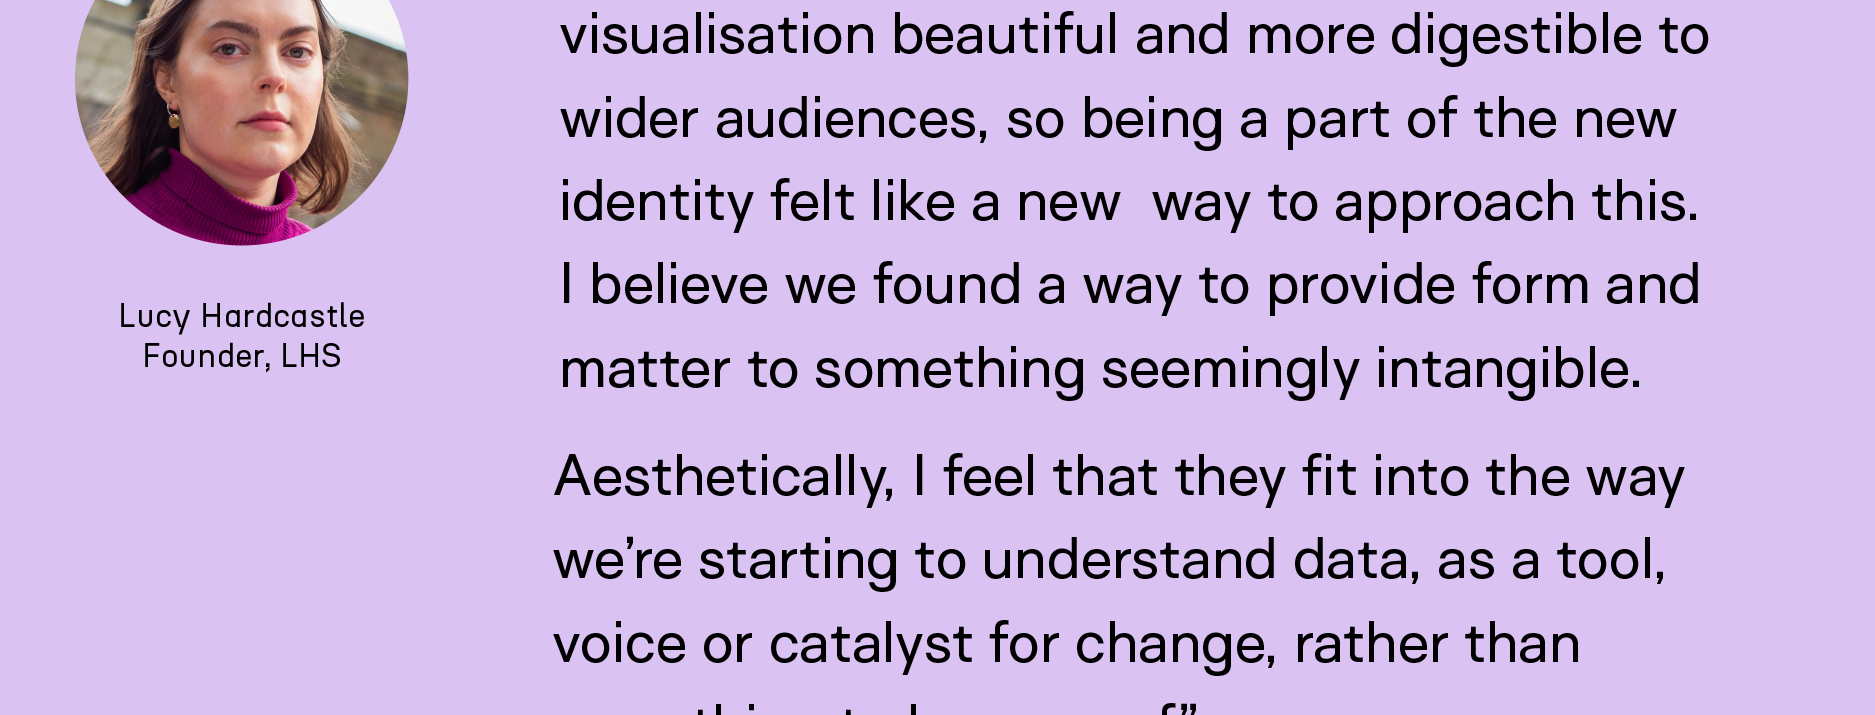Click the word seemingly
The height and width of the screenshot is (715, 1875).
point(1230,370)
